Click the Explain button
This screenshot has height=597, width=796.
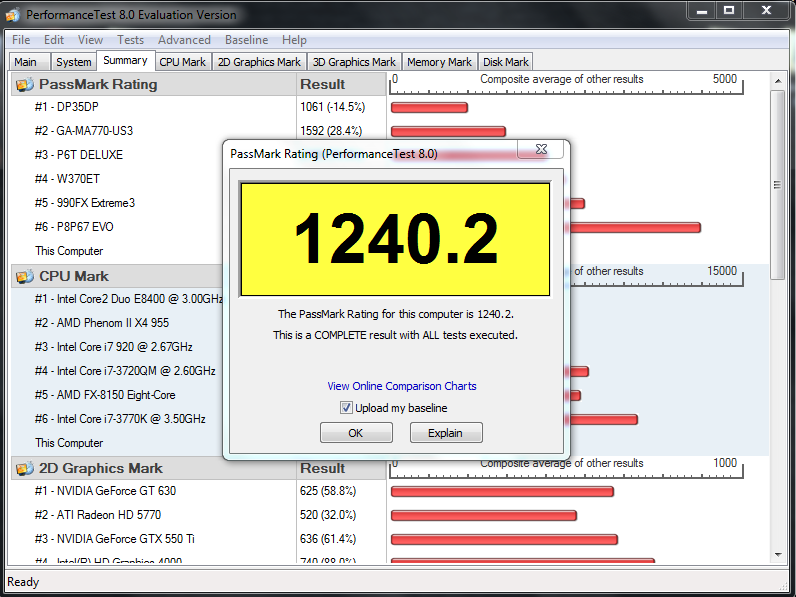[x=446, y=433]
